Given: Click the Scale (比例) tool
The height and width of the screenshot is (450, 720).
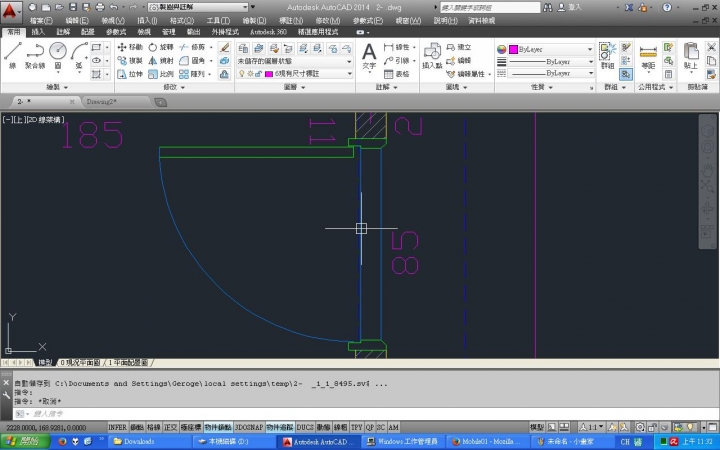Looking at the screenshot, I should tap(161, 73).
